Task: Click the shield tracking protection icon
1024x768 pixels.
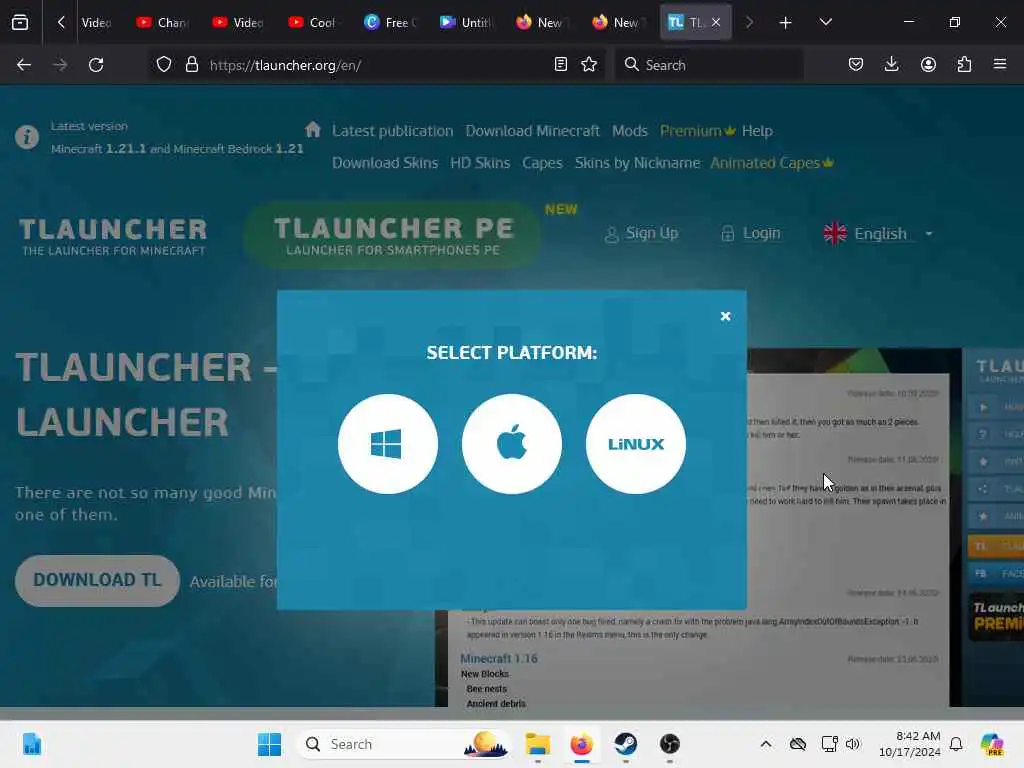Action: tap(164, 65)
